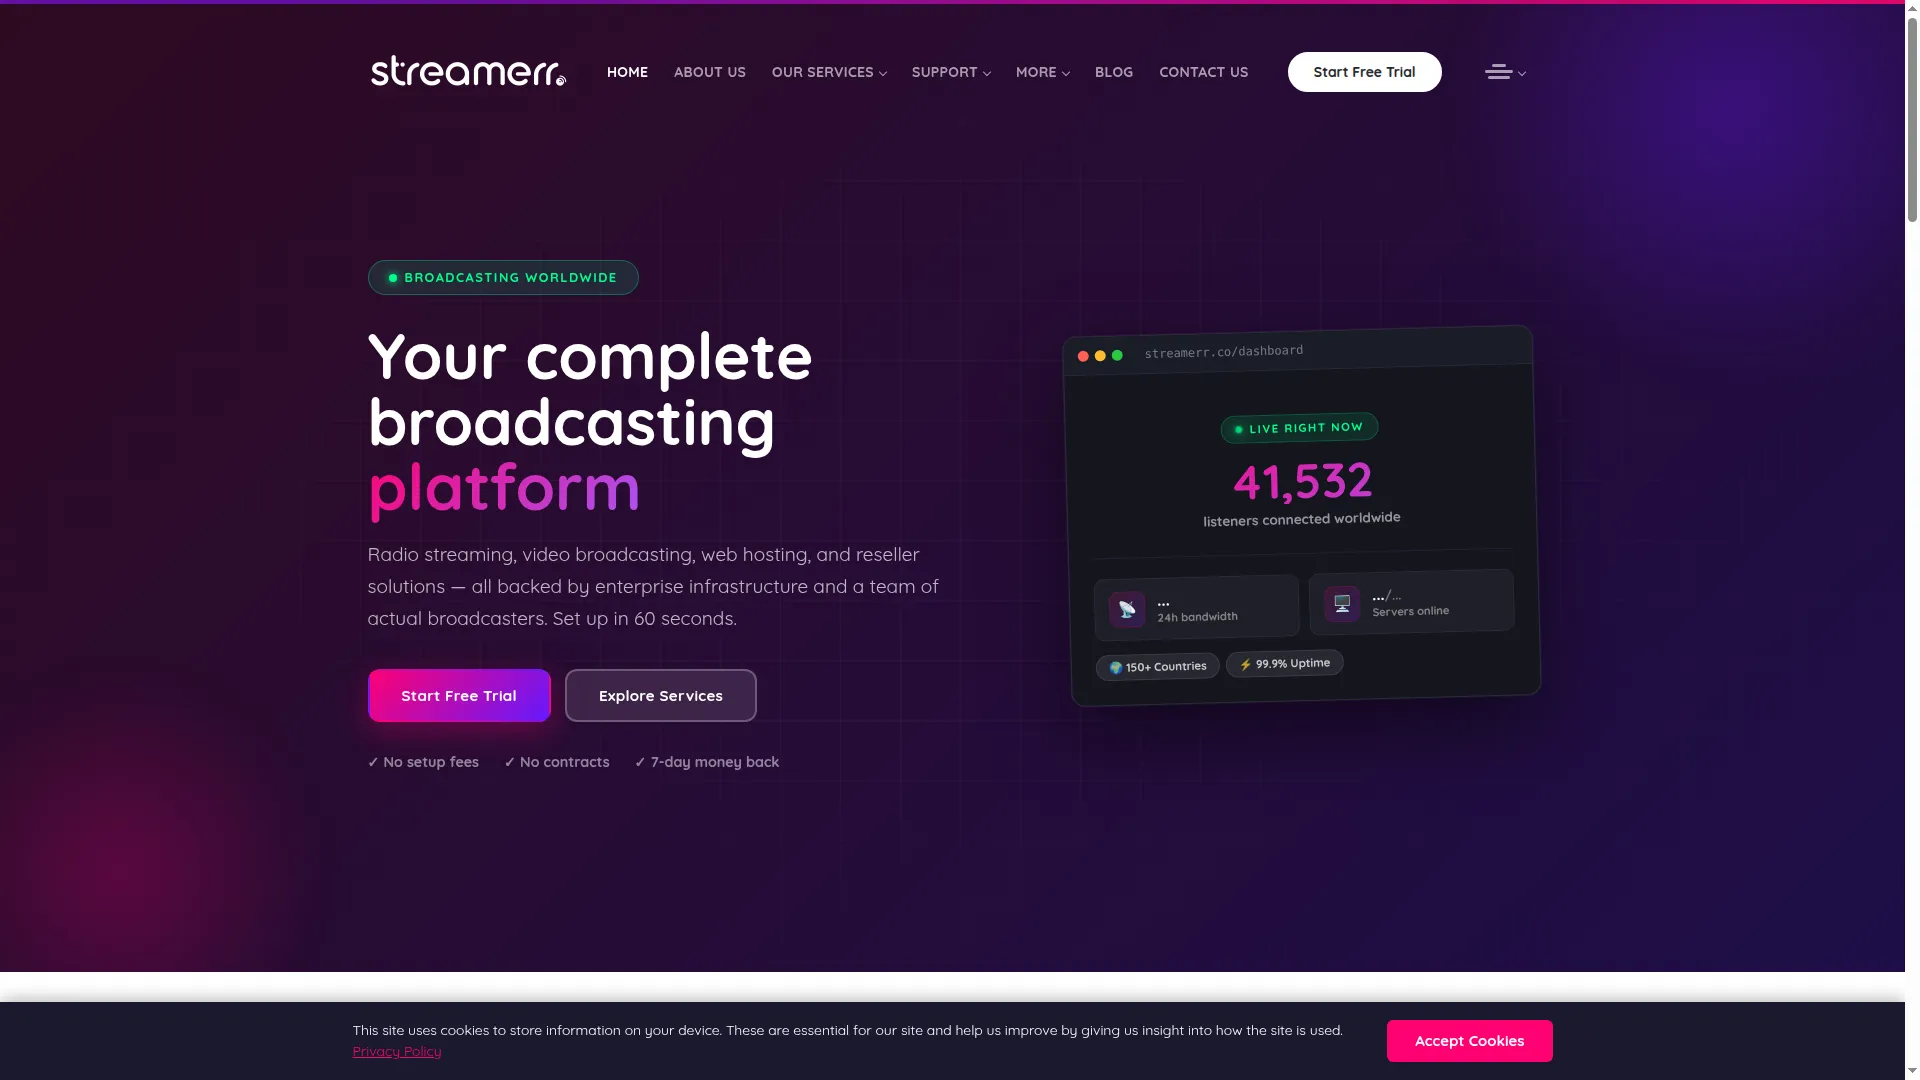Go to the Home nav item
This screenshot has width=1920, height=1080.
(x=627, y=72)
